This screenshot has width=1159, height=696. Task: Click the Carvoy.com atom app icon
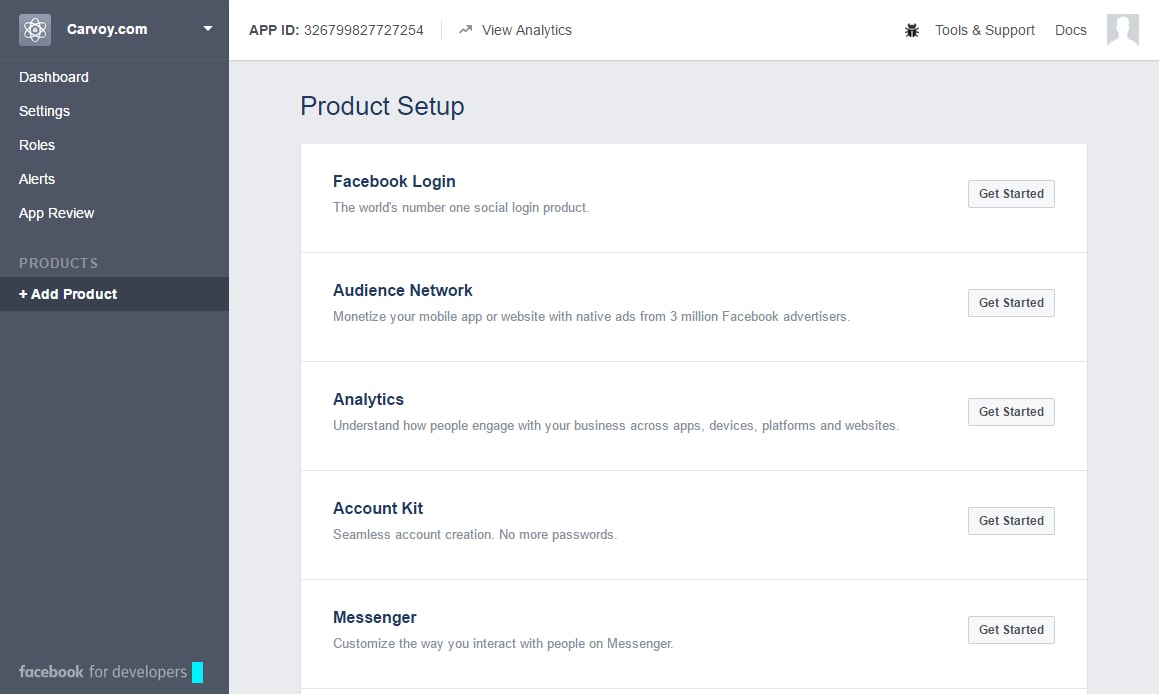click(35, 30)
